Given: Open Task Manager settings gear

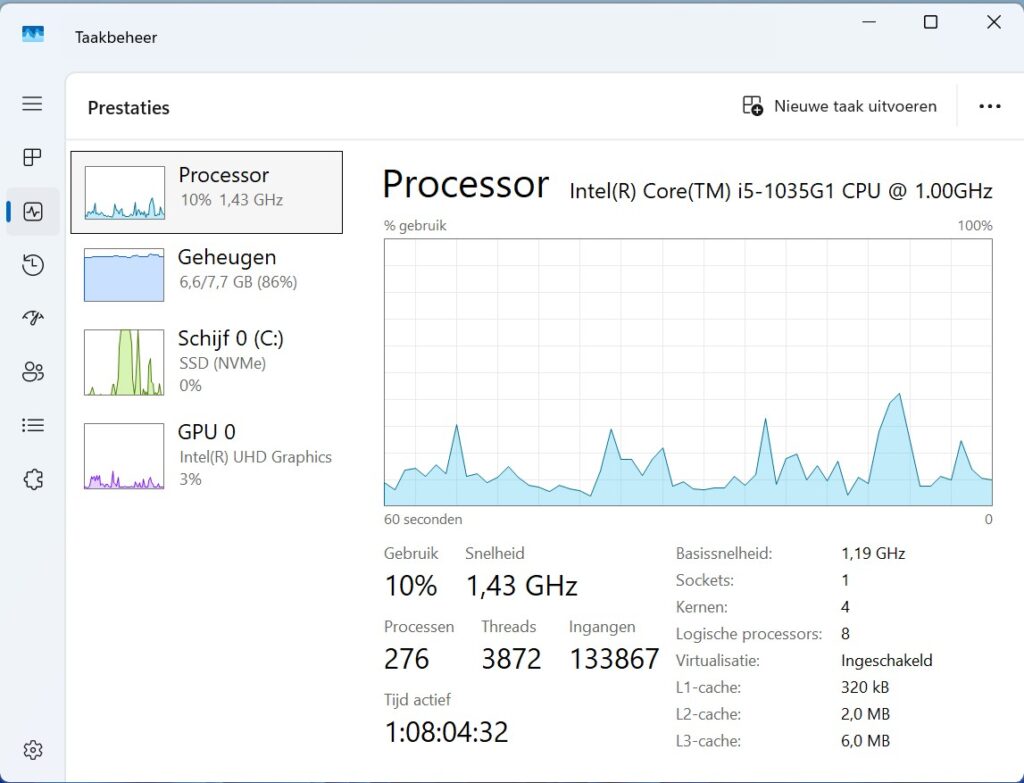Looking at the screenshot, I should [x=33, y=750].
